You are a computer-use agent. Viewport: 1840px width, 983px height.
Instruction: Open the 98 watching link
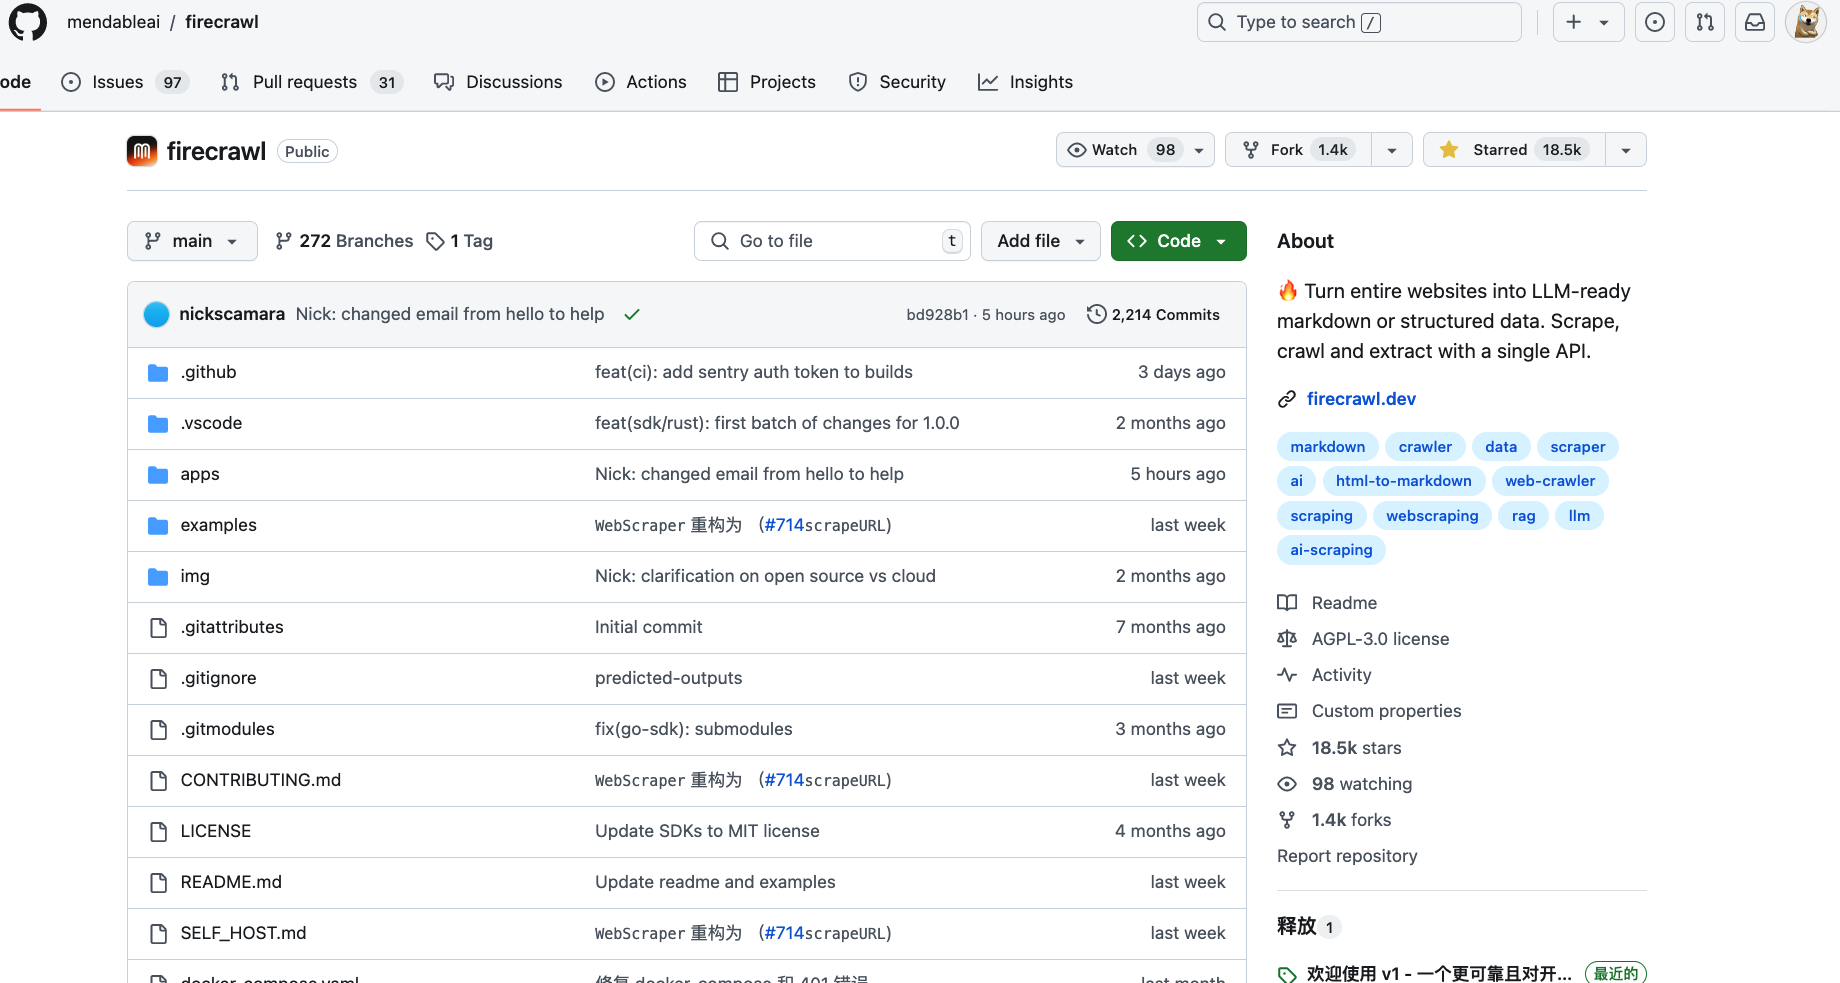(1362, 784)
